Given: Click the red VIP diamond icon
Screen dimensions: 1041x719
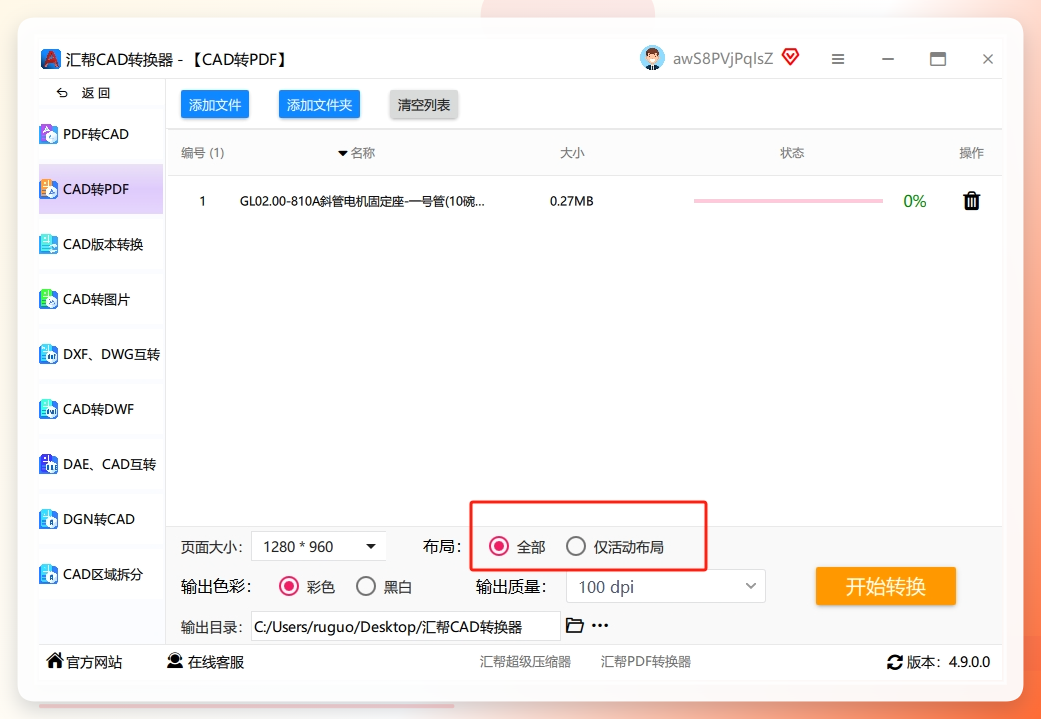Looking at the screenshot, I should point(790,57).
